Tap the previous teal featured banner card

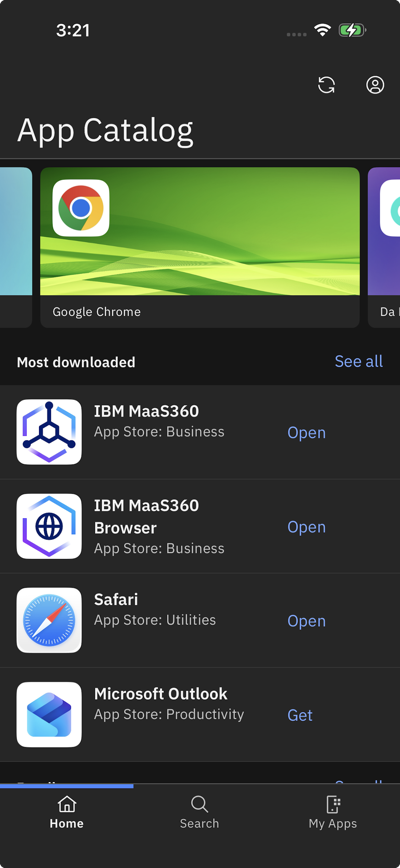tap(15, 247)
